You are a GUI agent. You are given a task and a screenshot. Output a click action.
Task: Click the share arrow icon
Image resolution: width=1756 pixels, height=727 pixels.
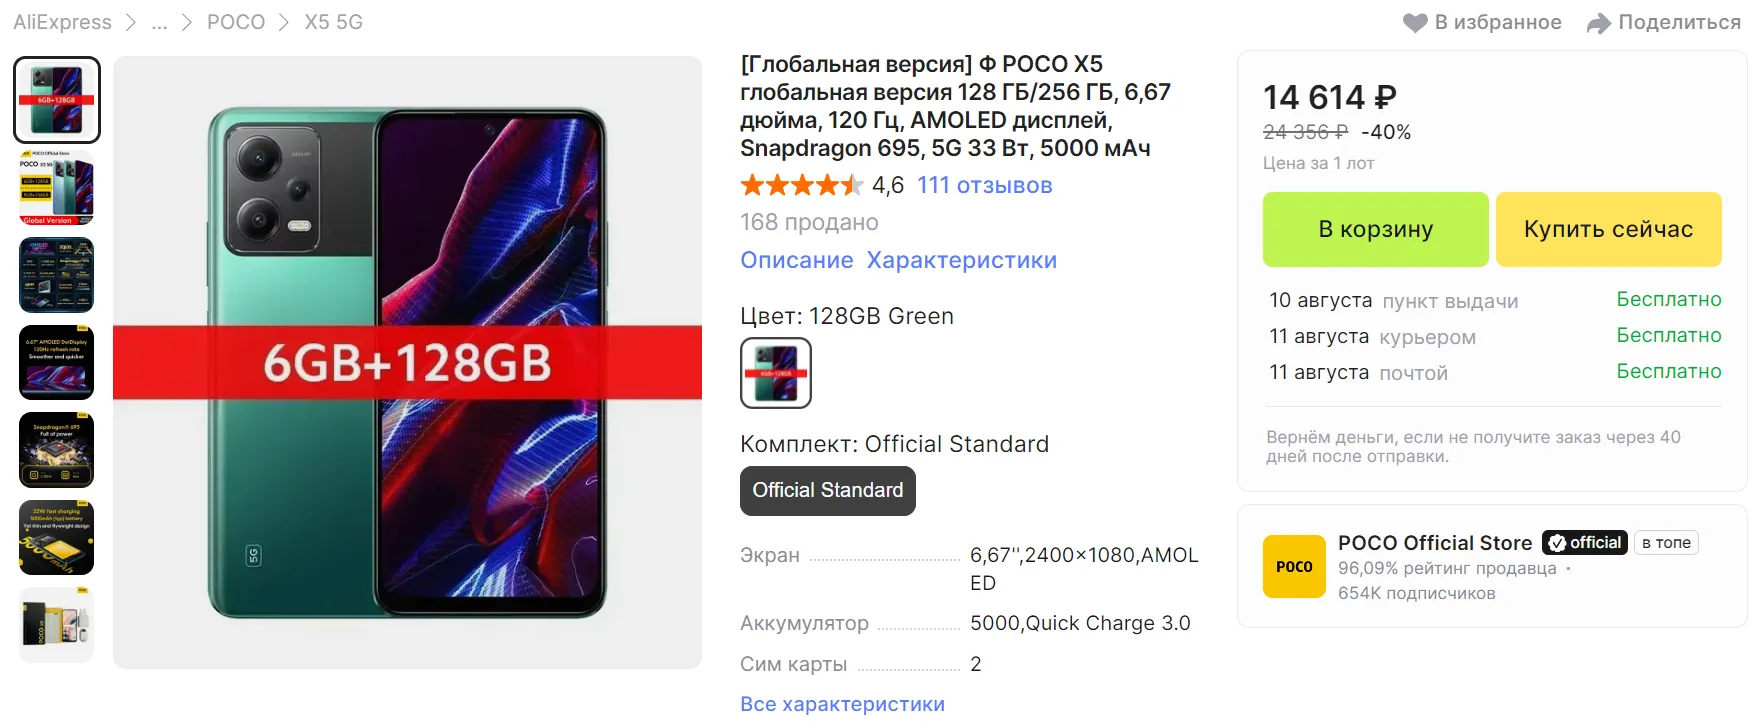1598,23
